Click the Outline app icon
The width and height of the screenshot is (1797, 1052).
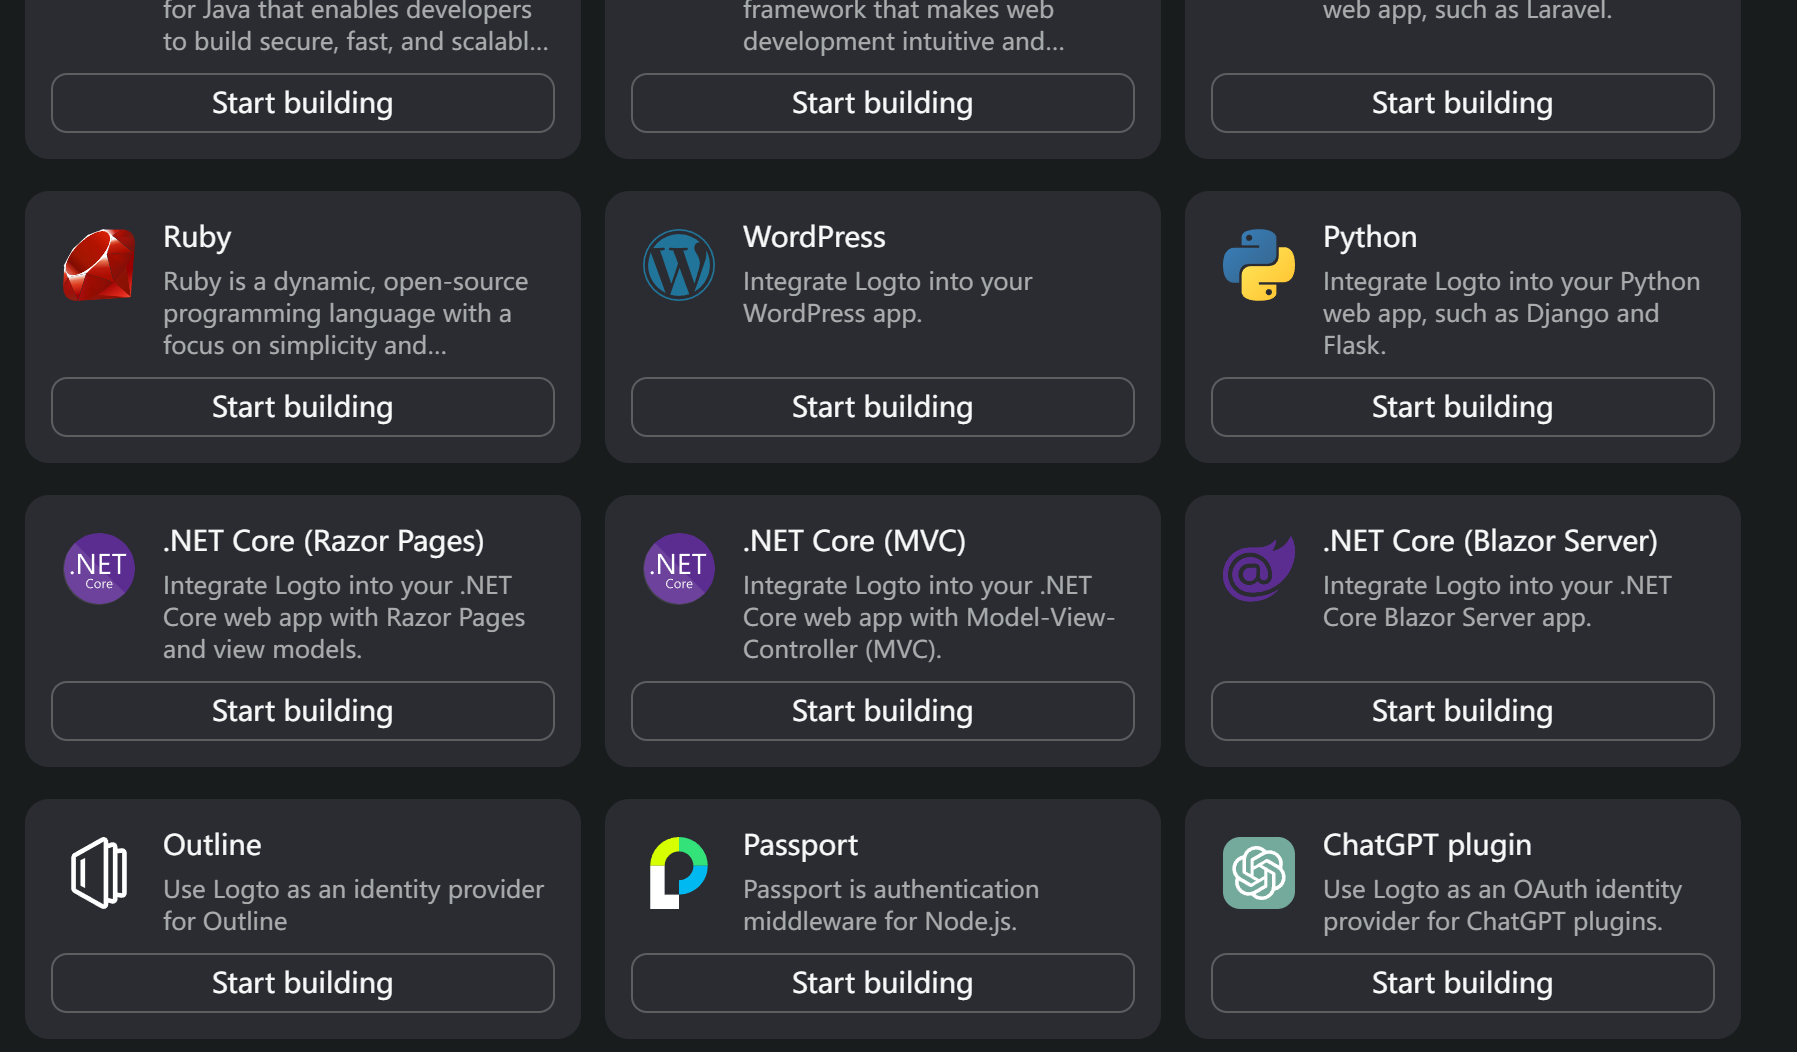coord(99,873)
